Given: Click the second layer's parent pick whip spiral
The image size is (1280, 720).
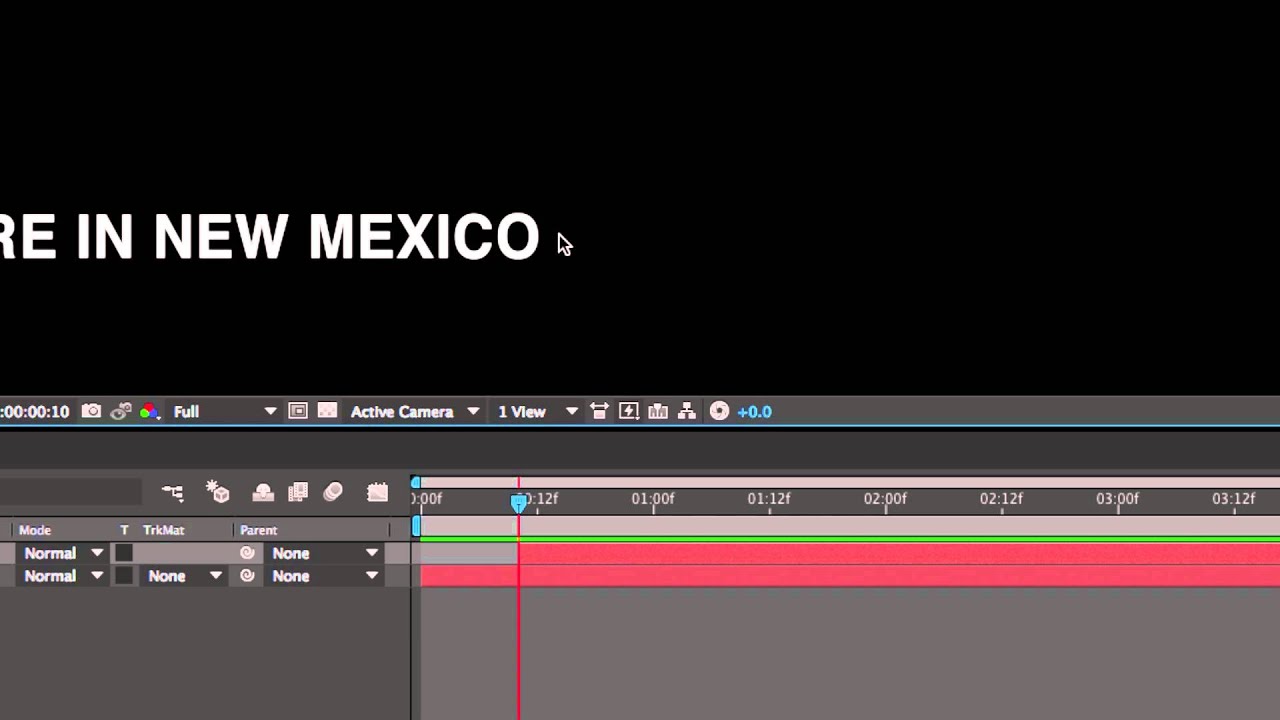Looking at the screenshot, I should (247, 576).
